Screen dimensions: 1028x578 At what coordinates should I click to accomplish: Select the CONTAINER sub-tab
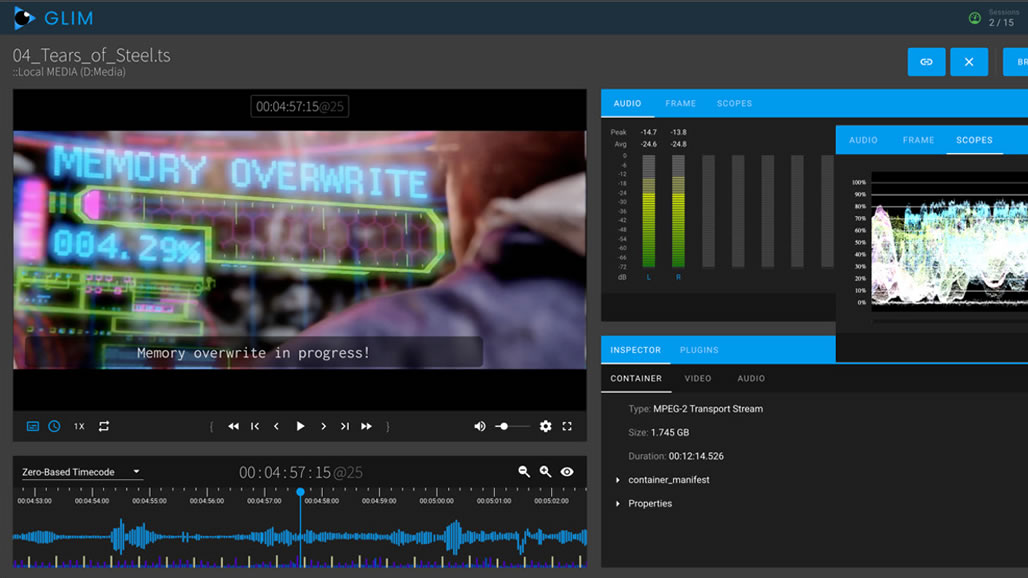point(636,379)
